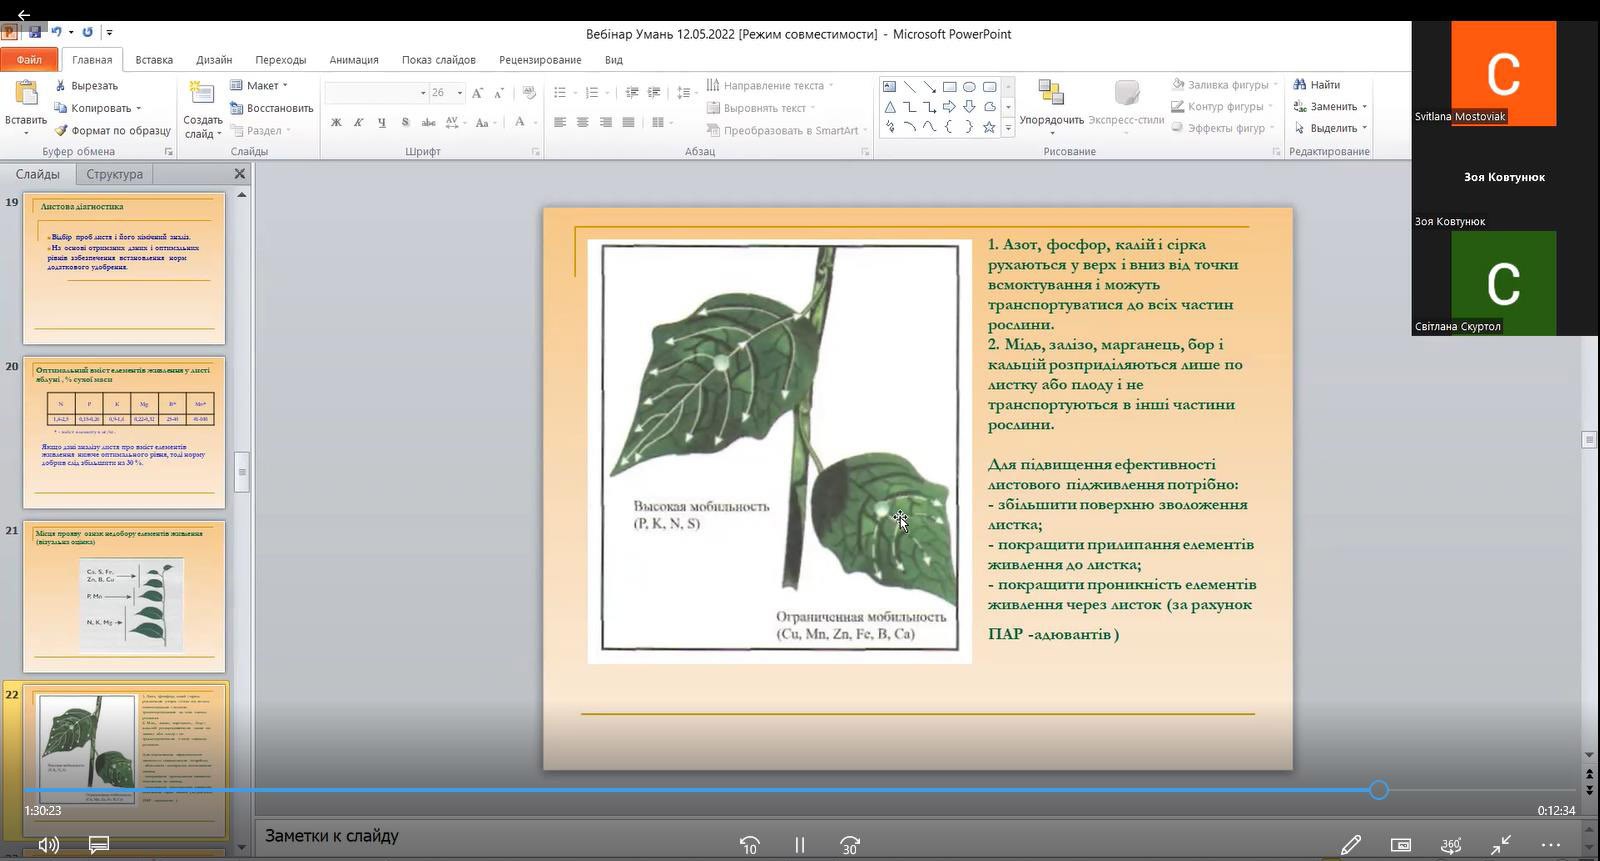The image size is (1600, 861).
Task: Expand the Макет layout dropdown
Action: pyautogui.click(x=259, y=86)
